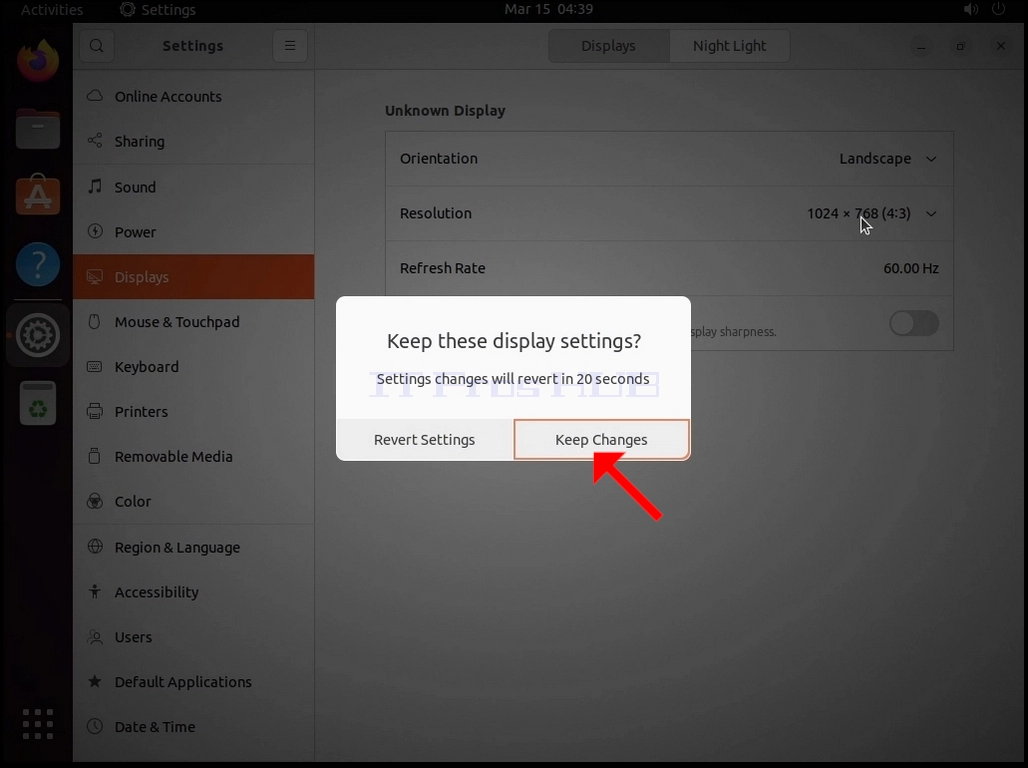This screenshot has height=768, width=1028.
Task: Open the Settings app menu in top bar
Action: [x=158, y=9]
